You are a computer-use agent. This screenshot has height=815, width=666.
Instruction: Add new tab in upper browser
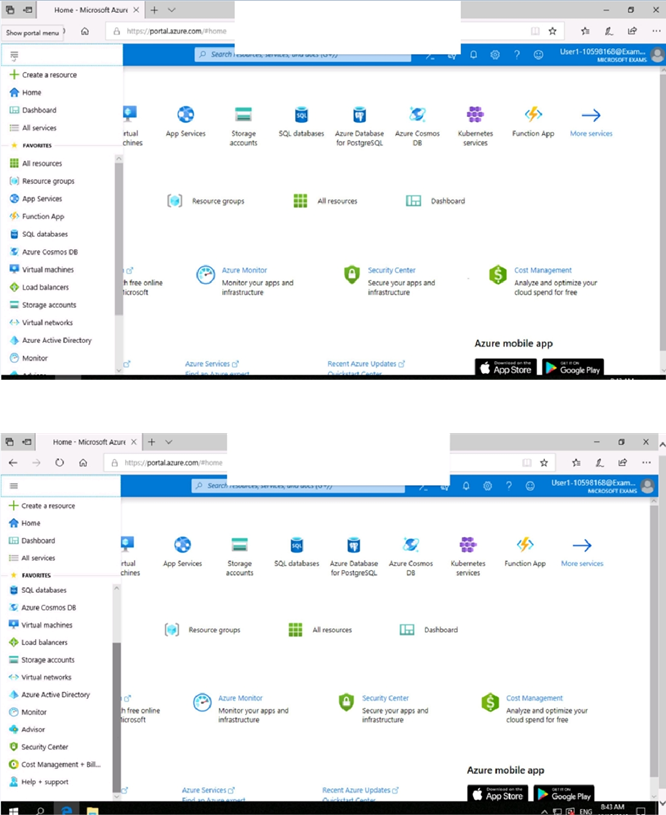(x=154, y=10)
